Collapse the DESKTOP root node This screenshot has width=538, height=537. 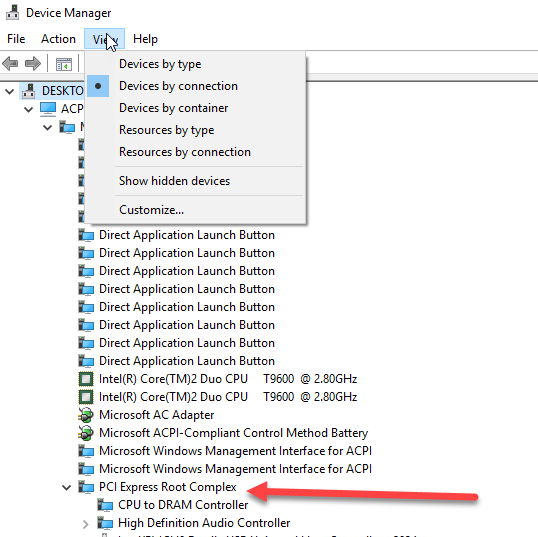[x=10, y=91]
